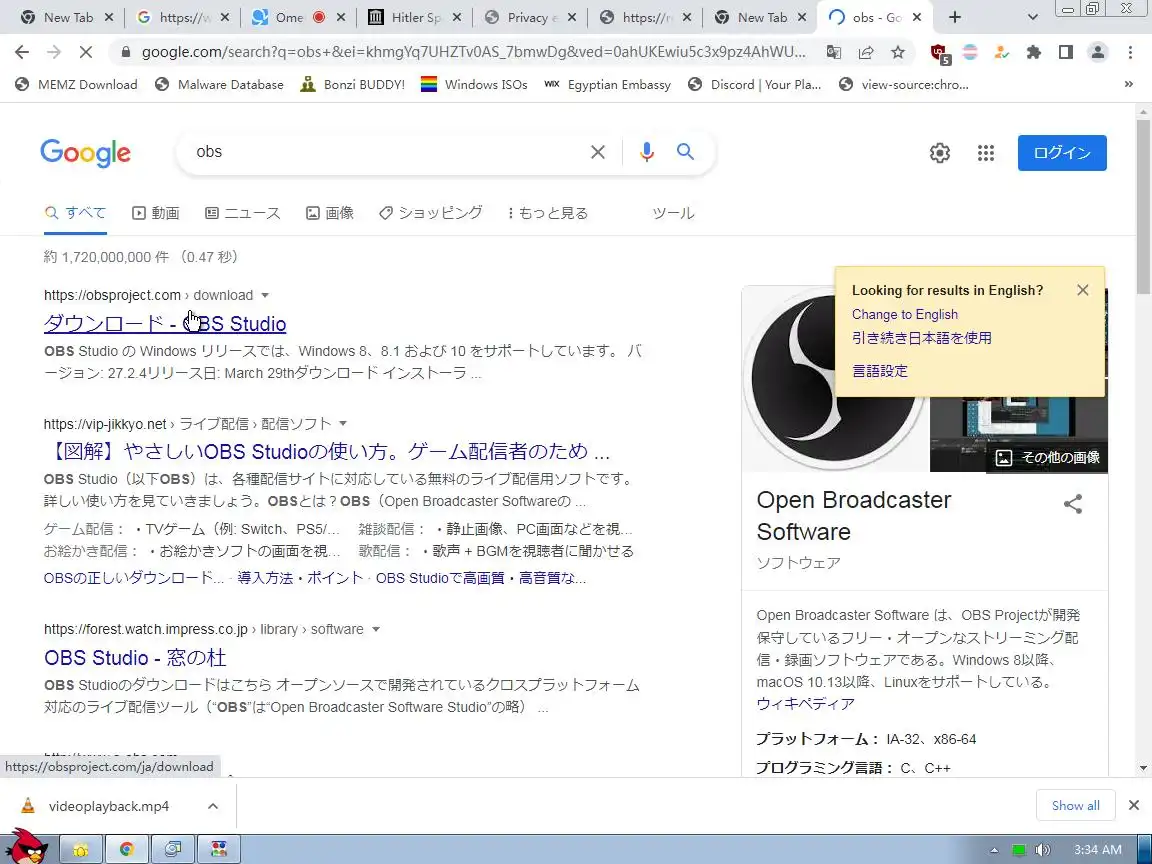Start voice search with the microphone

point(647,152)
